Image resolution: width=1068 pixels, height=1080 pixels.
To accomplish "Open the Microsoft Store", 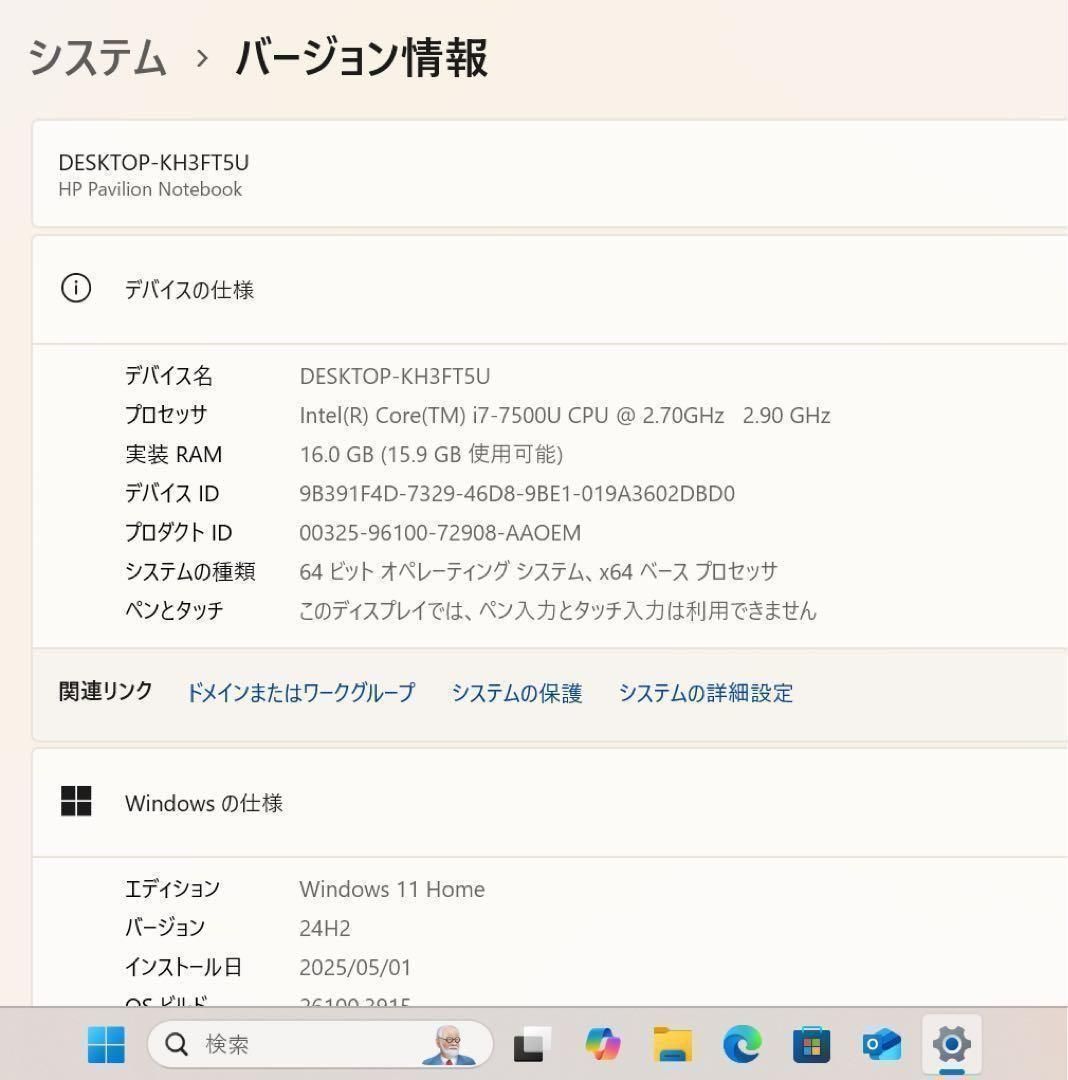I will click(x=811, y=1044).
